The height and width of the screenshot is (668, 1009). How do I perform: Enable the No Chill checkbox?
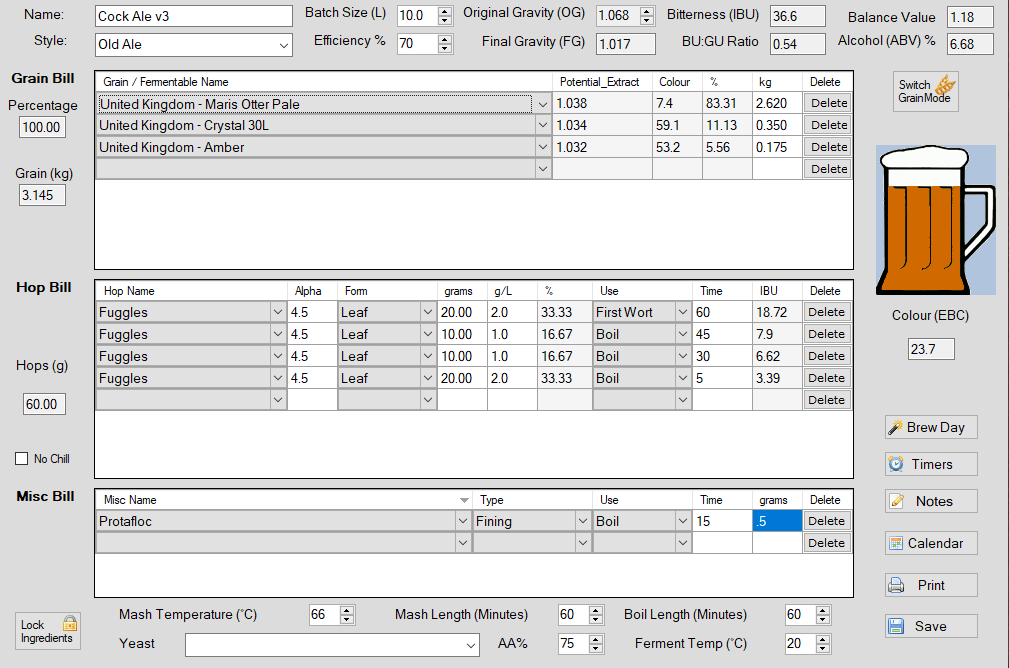[22, 459]
